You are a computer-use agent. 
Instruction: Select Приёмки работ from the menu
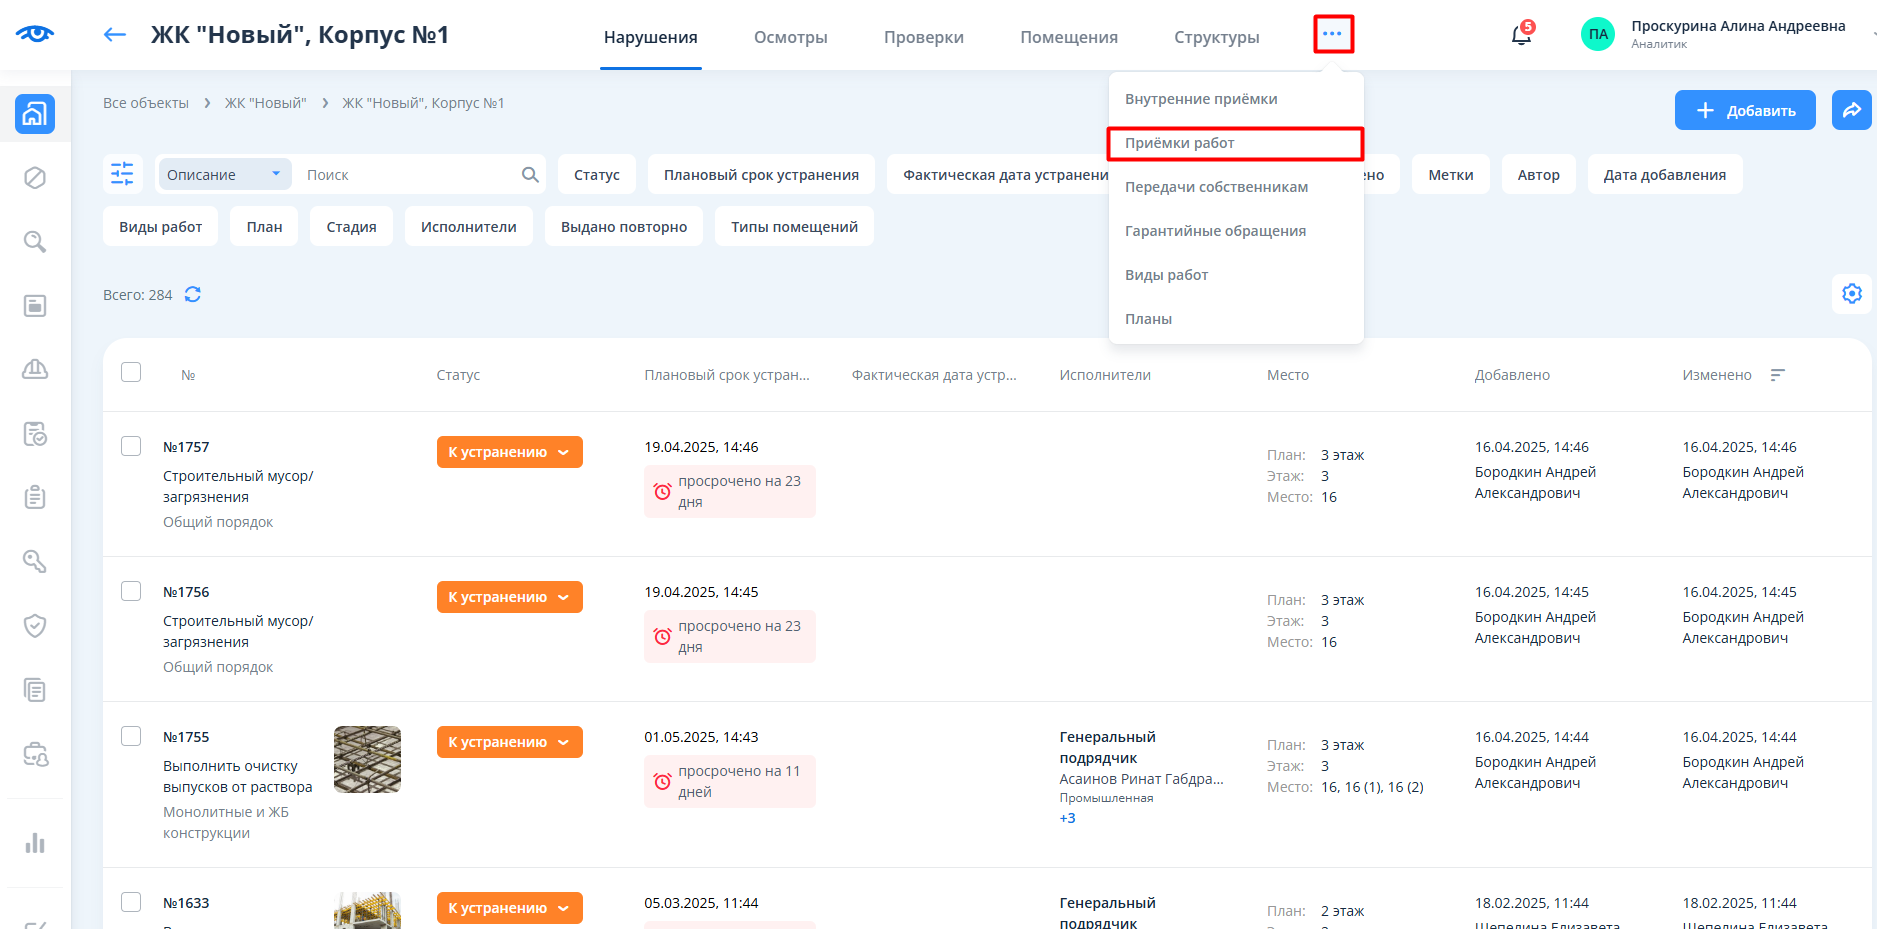click(1180, 143)
